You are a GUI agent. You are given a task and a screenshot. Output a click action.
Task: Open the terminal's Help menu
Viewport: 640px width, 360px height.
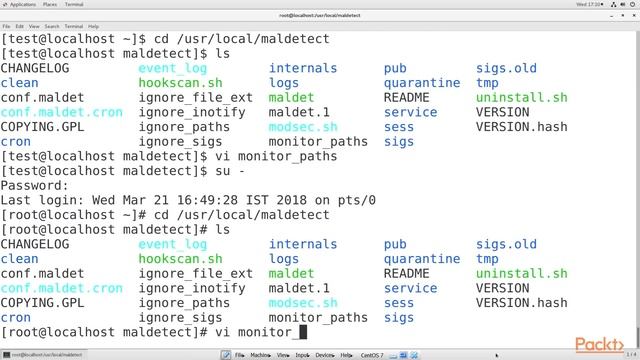coord(93,27)
